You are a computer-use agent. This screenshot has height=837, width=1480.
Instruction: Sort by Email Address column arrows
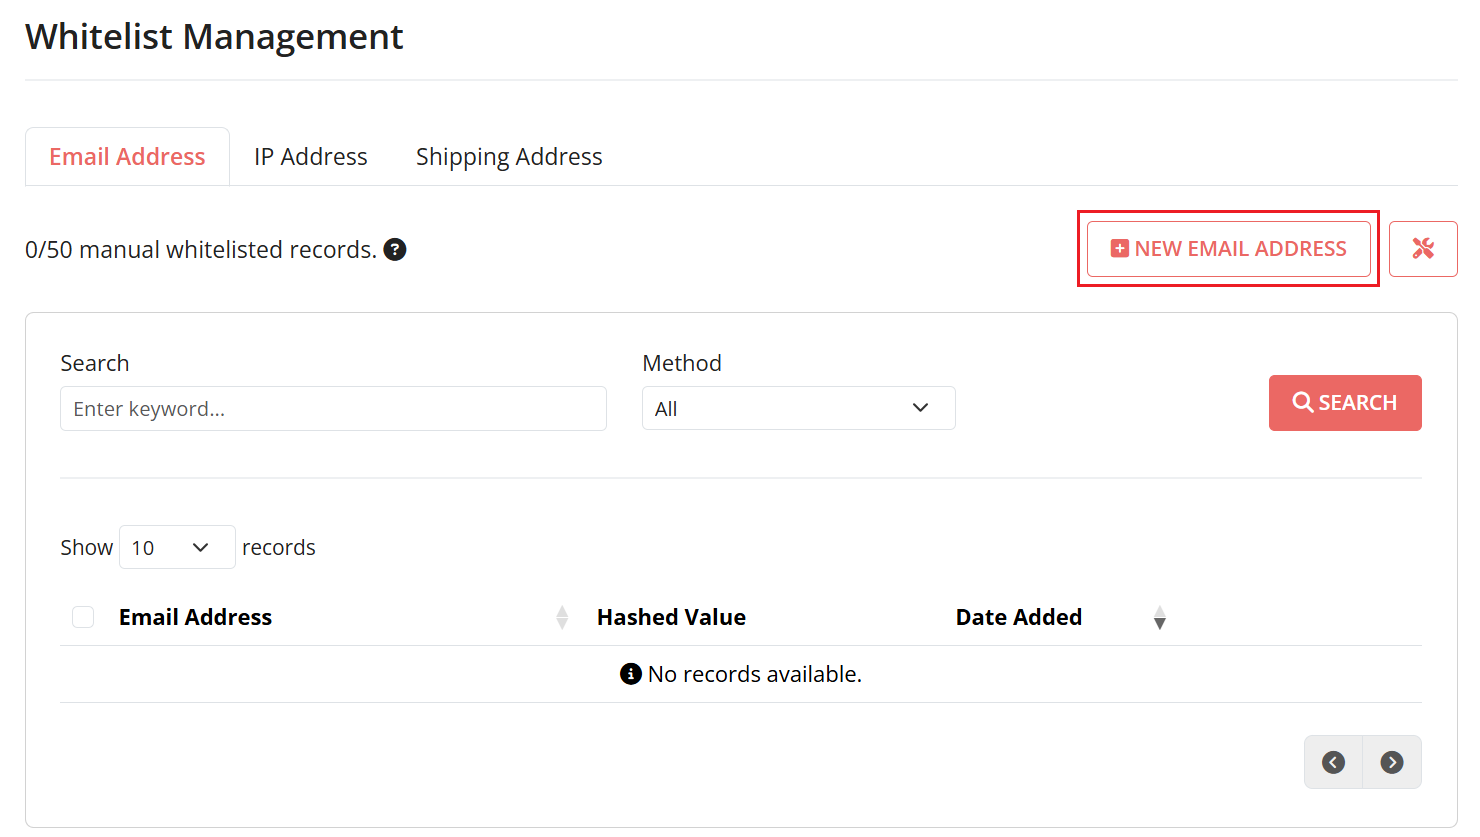click(x=562, y=618)
